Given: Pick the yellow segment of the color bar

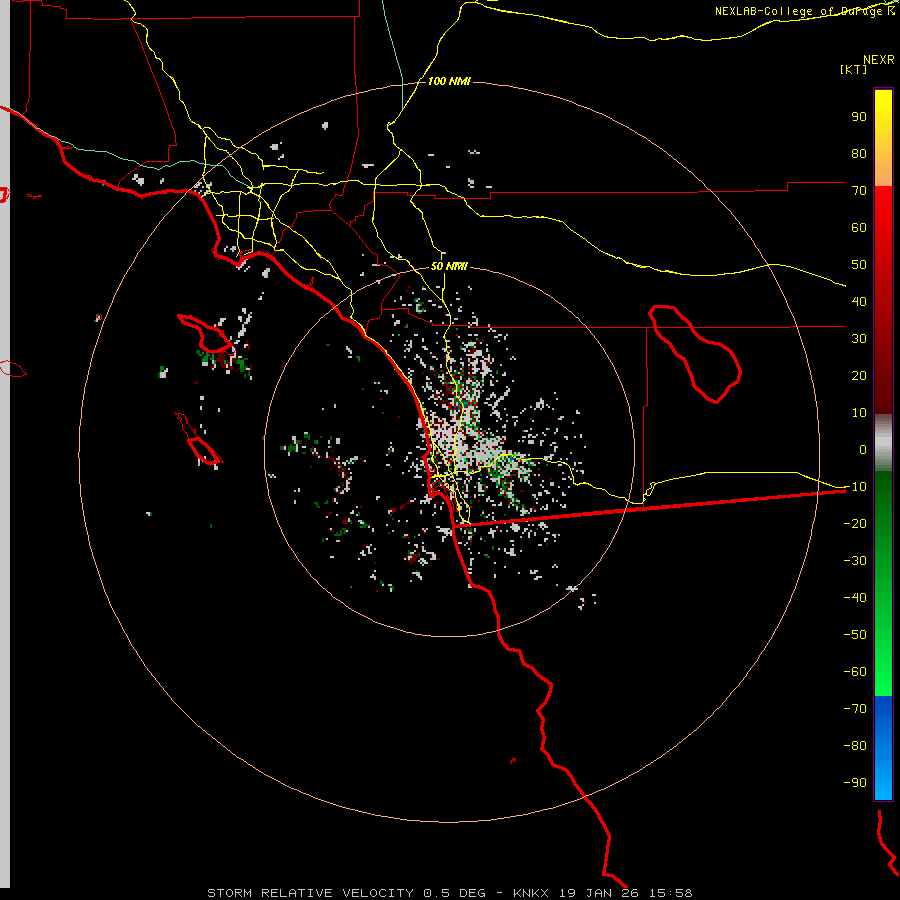Looking at the screenshot, I should 883,115.
